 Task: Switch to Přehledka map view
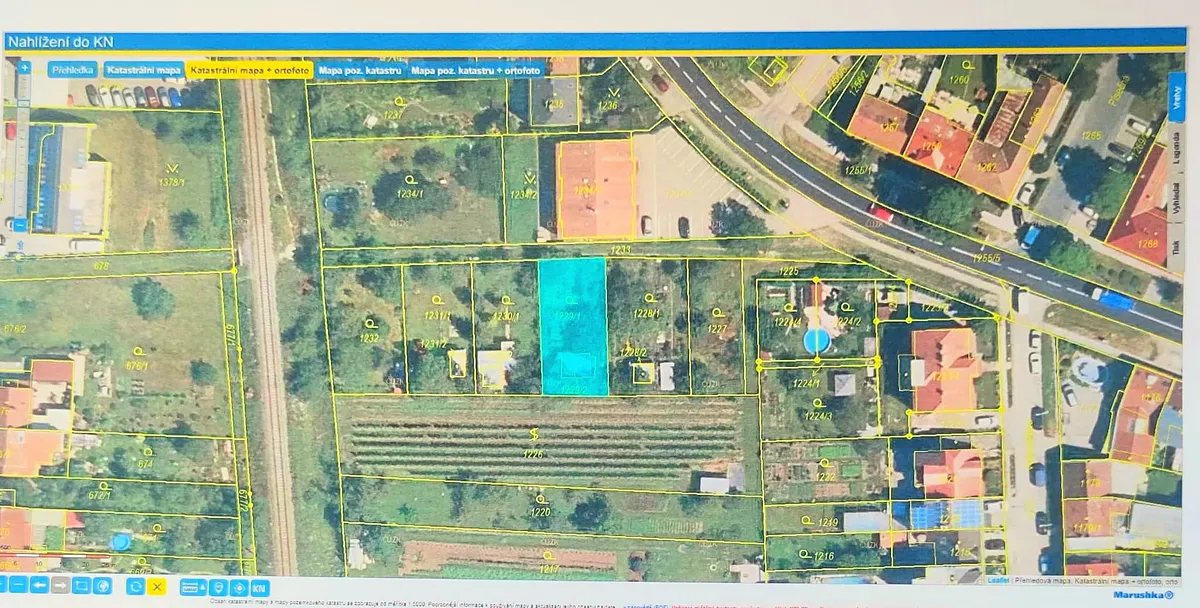click(x=72, y=70)
